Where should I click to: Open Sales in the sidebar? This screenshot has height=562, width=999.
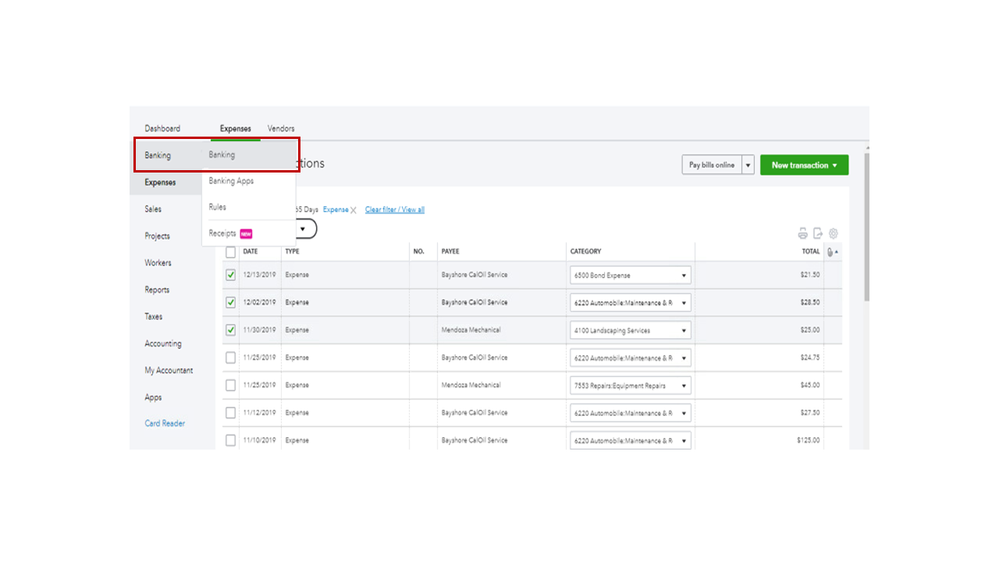[x=153, y=209]
